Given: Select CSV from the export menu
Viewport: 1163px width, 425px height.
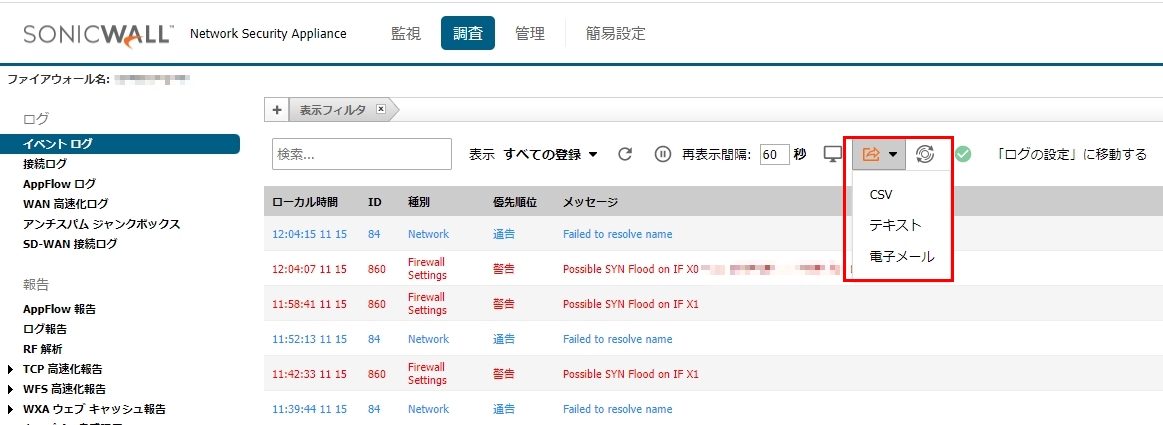Looking at the screenshot, I should [881, 194].
